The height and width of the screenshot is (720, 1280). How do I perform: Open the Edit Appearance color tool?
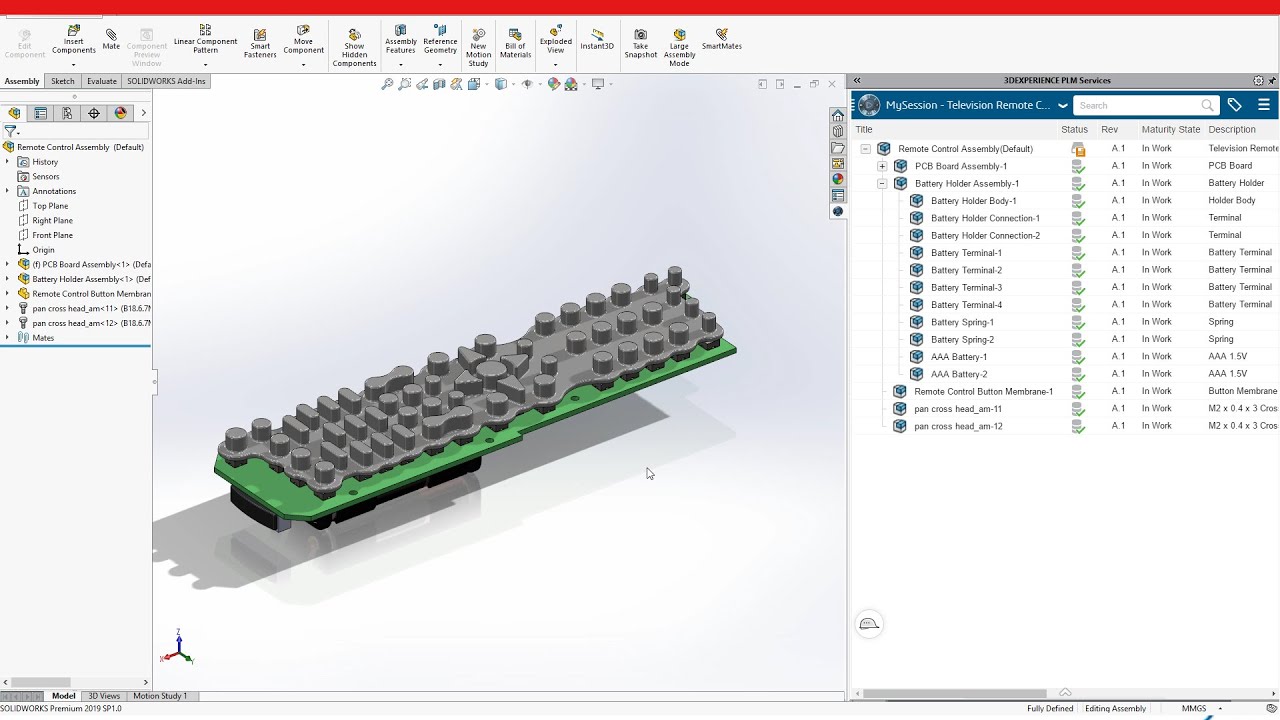point(554,84)
